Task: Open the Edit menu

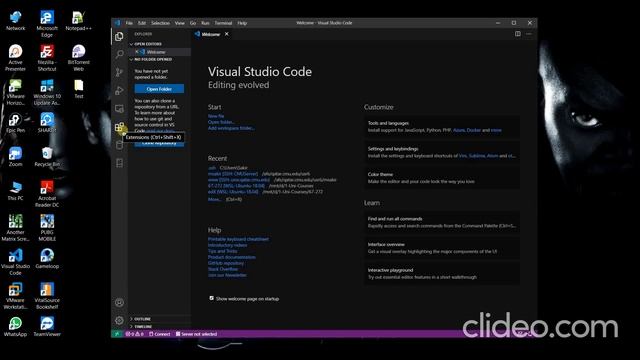Action: coord(142,23)
